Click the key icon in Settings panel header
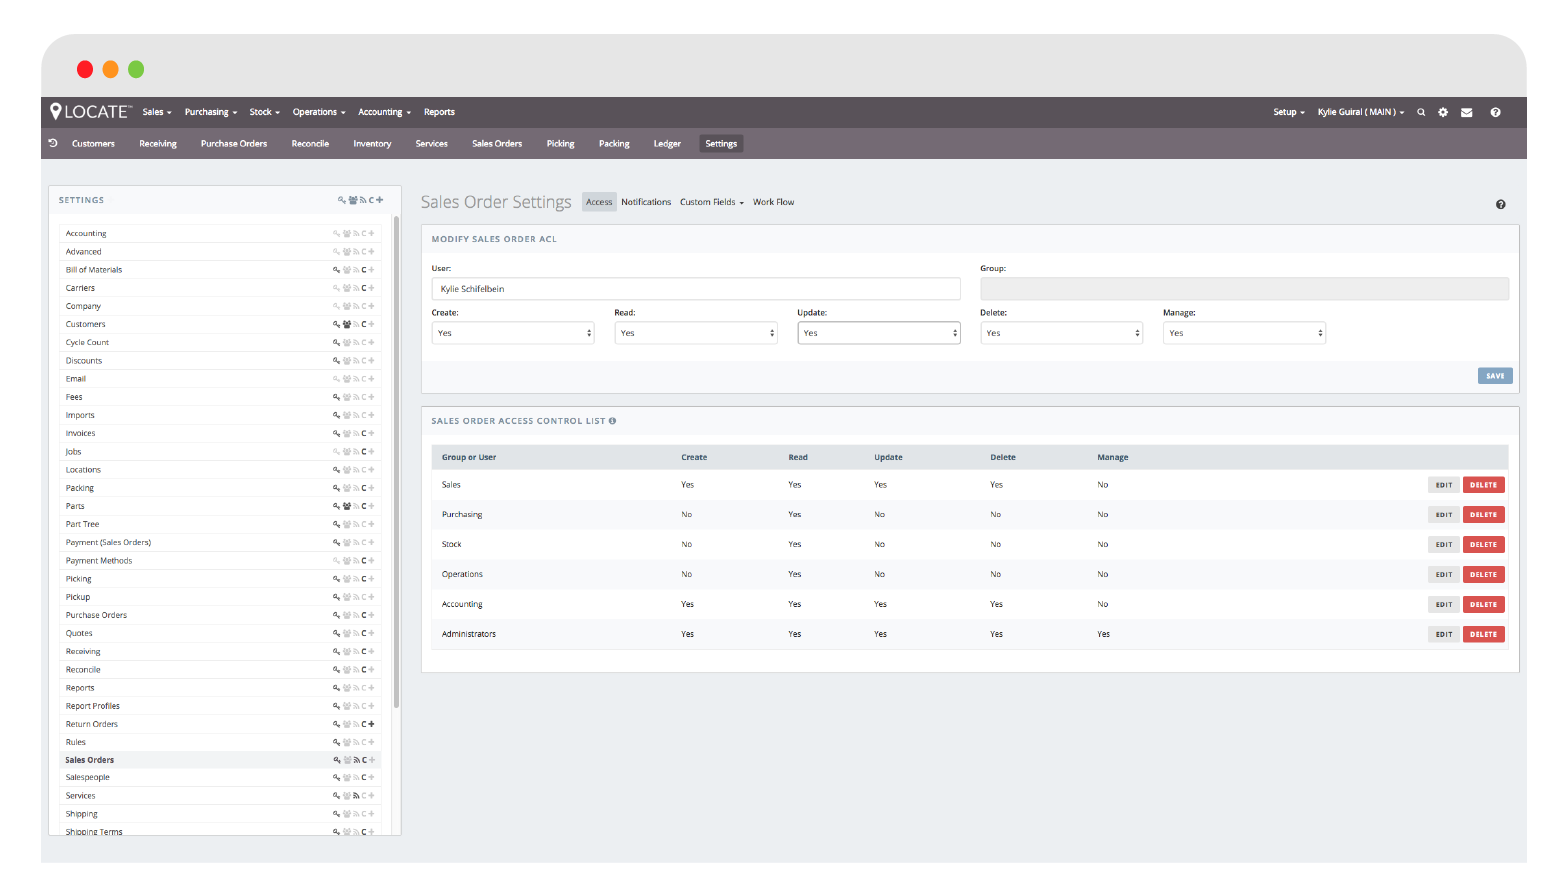Screen dimensions: 1568x894 (x=342, y=200)
